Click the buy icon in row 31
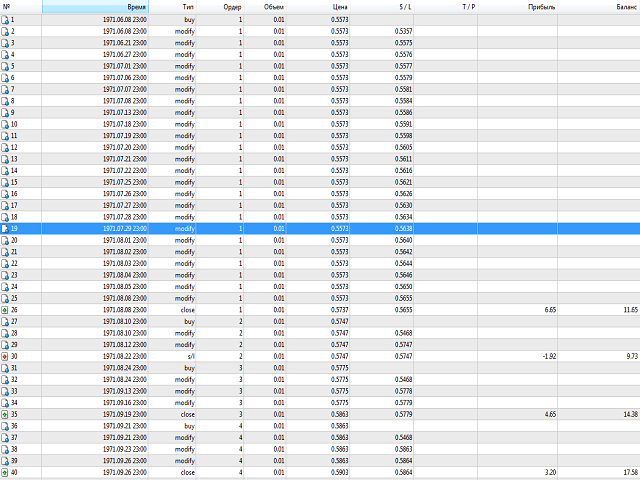The image size is (640, 480). (x=5, y=367)
